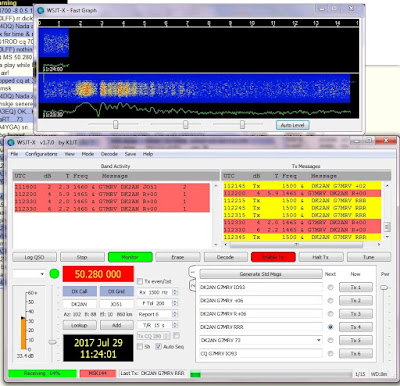Screen dimensions: 400x386
Task: Select the Next radio for Tx 1 message
Action: 330,287
